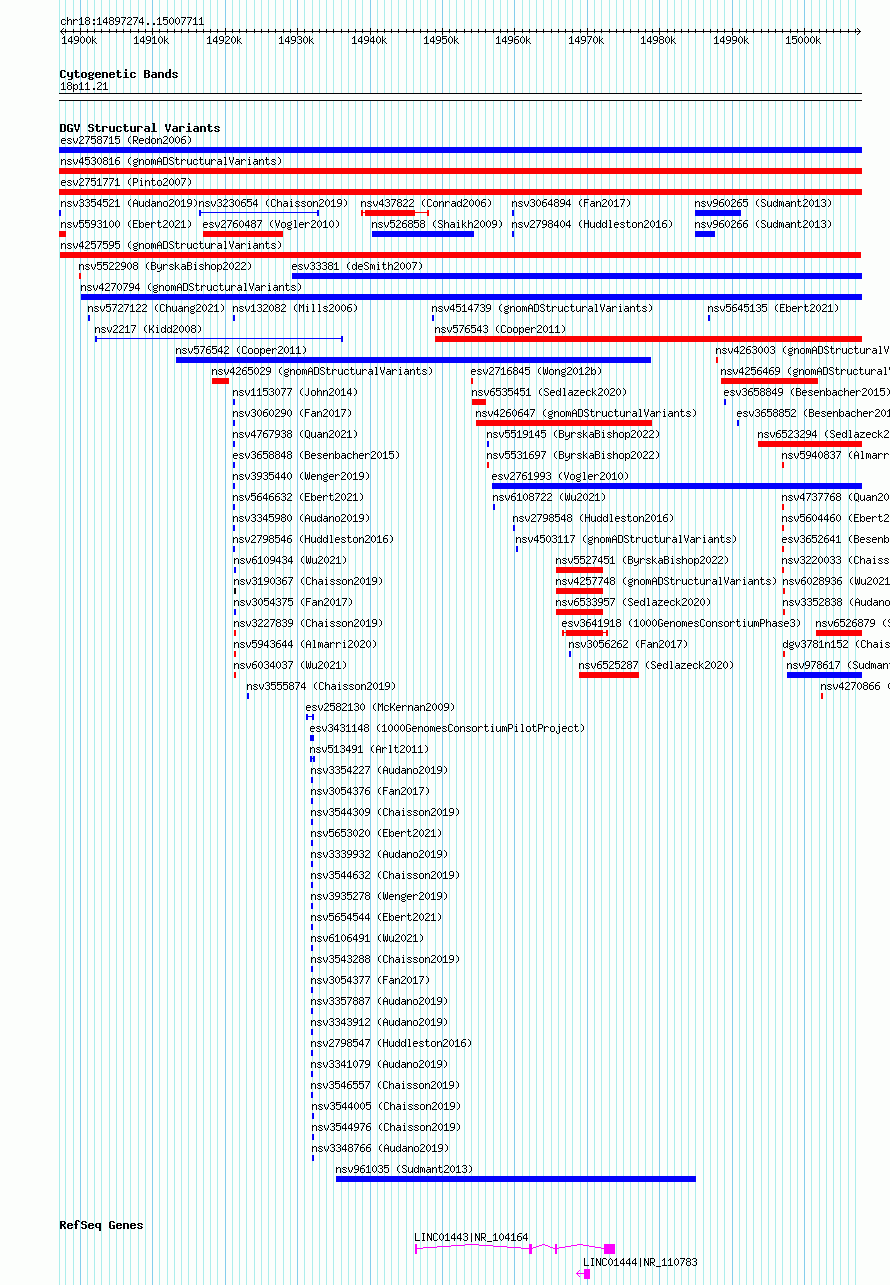Click the LINC01444|NR_110783 gene label
This screenshot has height=1285, width=890.
click(640, 1262)
